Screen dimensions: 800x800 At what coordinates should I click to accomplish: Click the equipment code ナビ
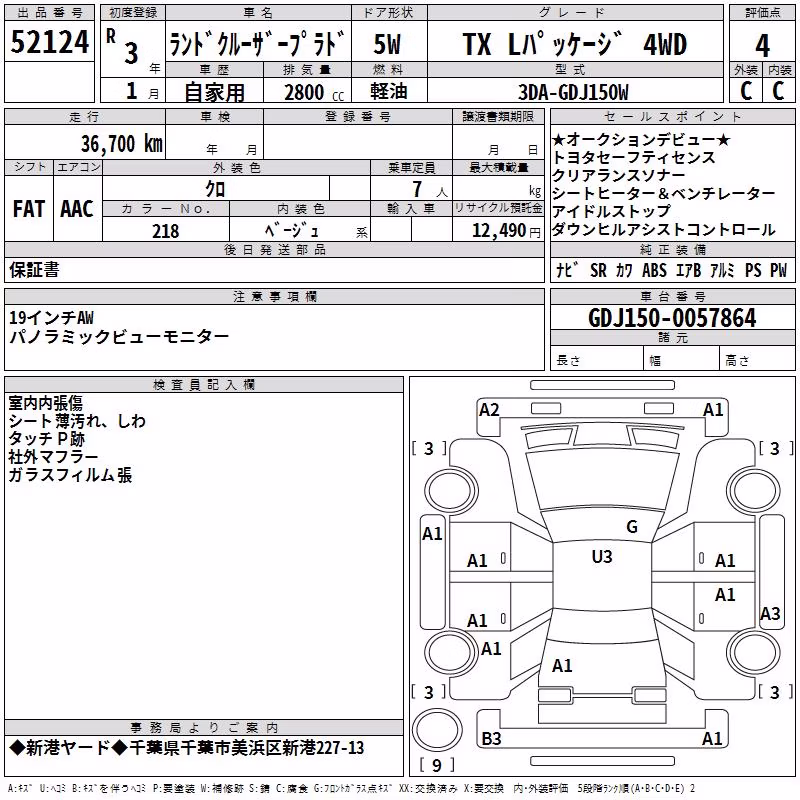[x=567, y=270]
